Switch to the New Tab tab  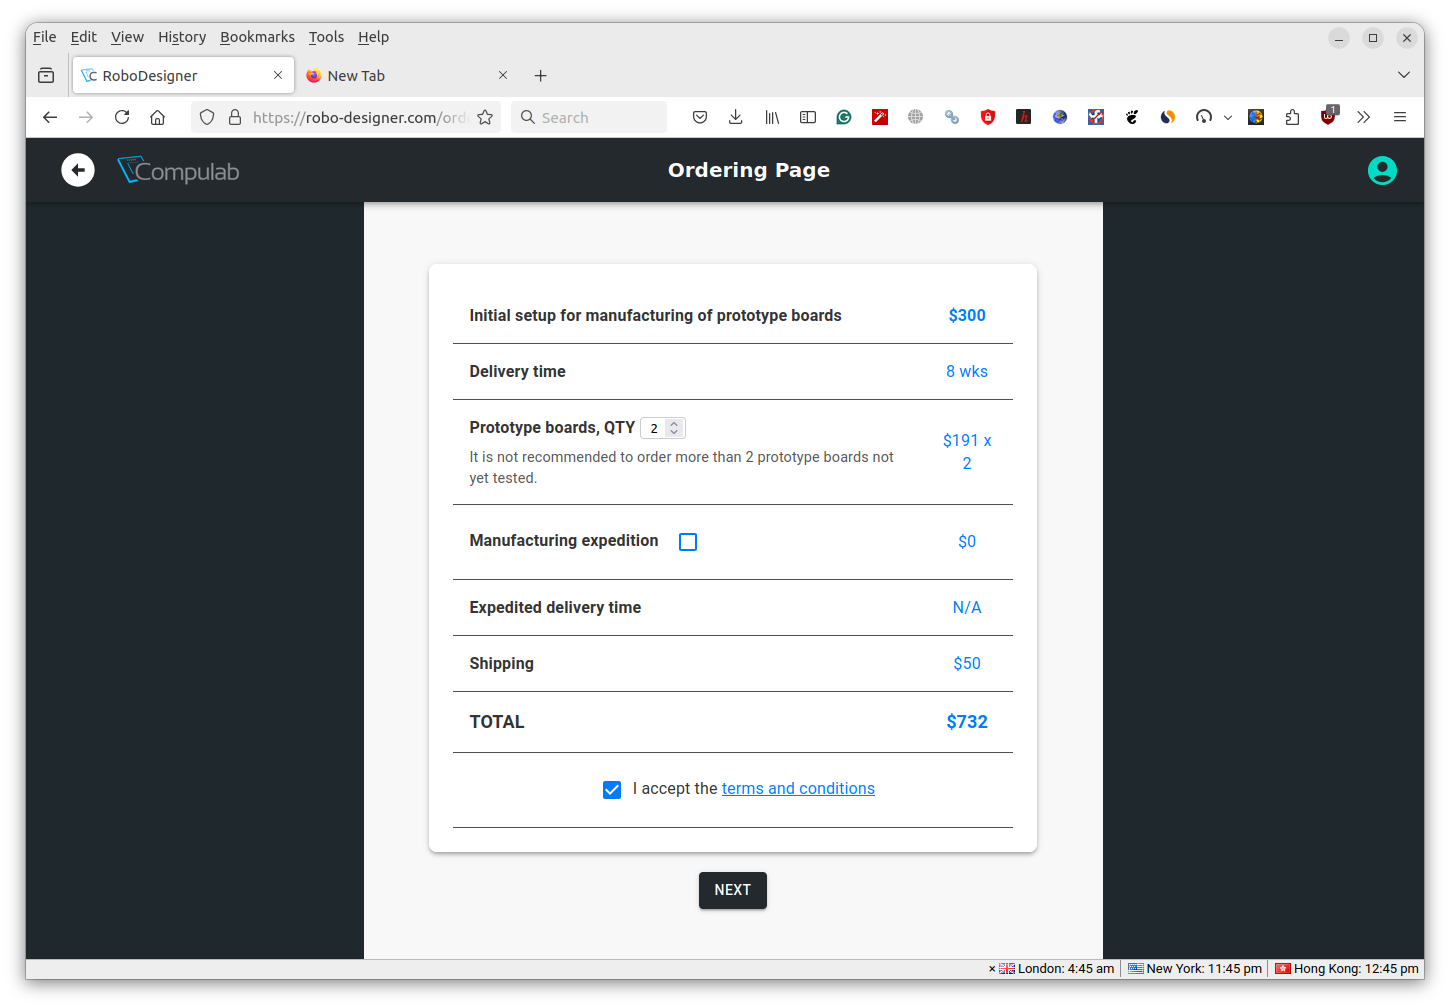pyautogui.click(x=407, y=76)
